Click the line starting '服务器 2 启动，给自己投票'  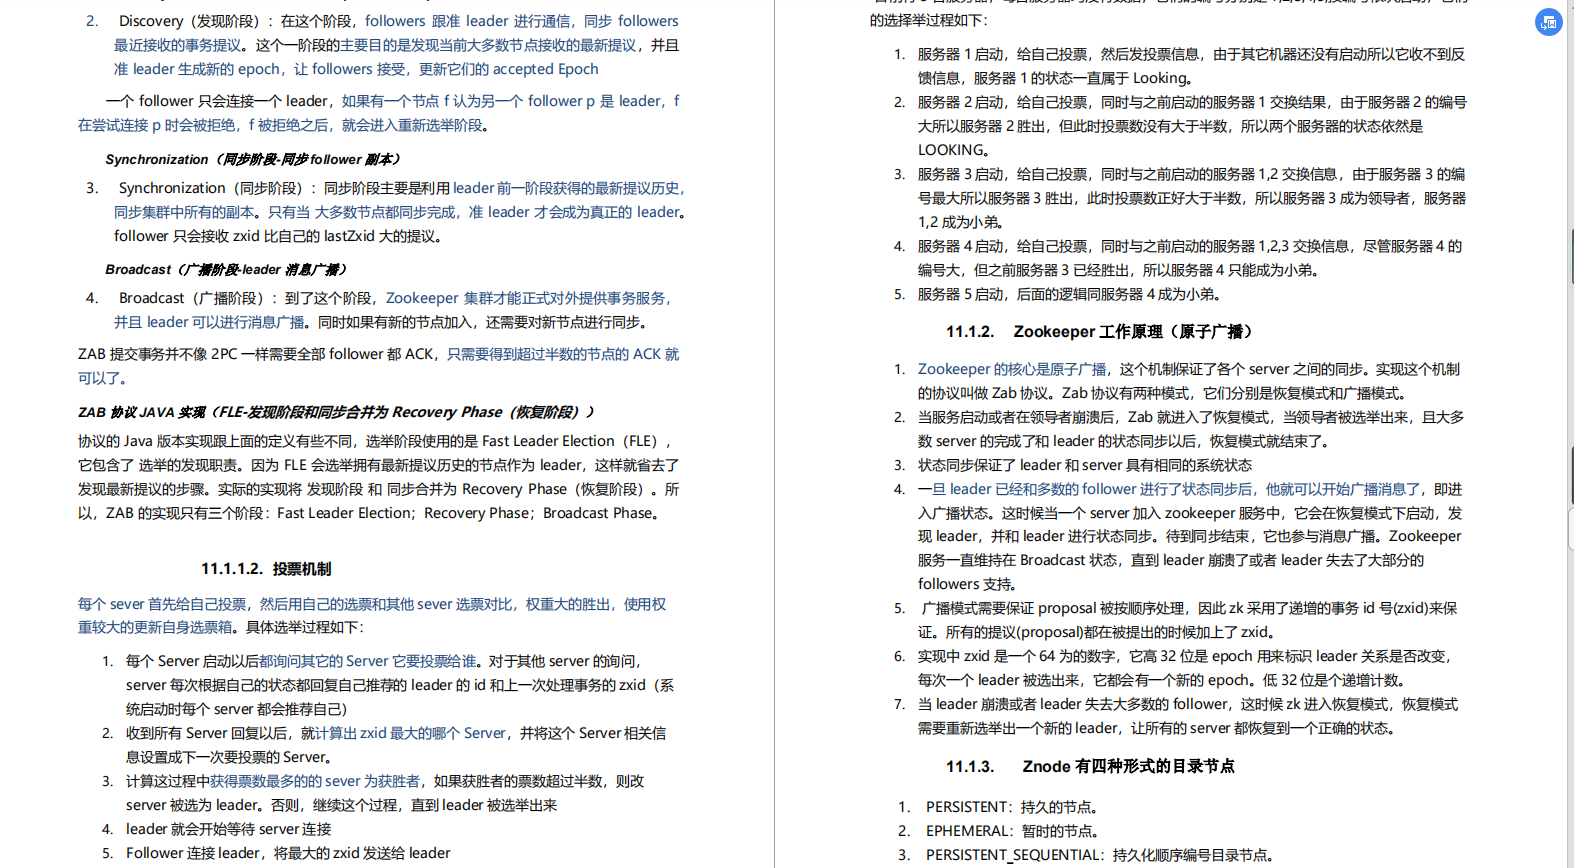click(x=1192, y=102)
